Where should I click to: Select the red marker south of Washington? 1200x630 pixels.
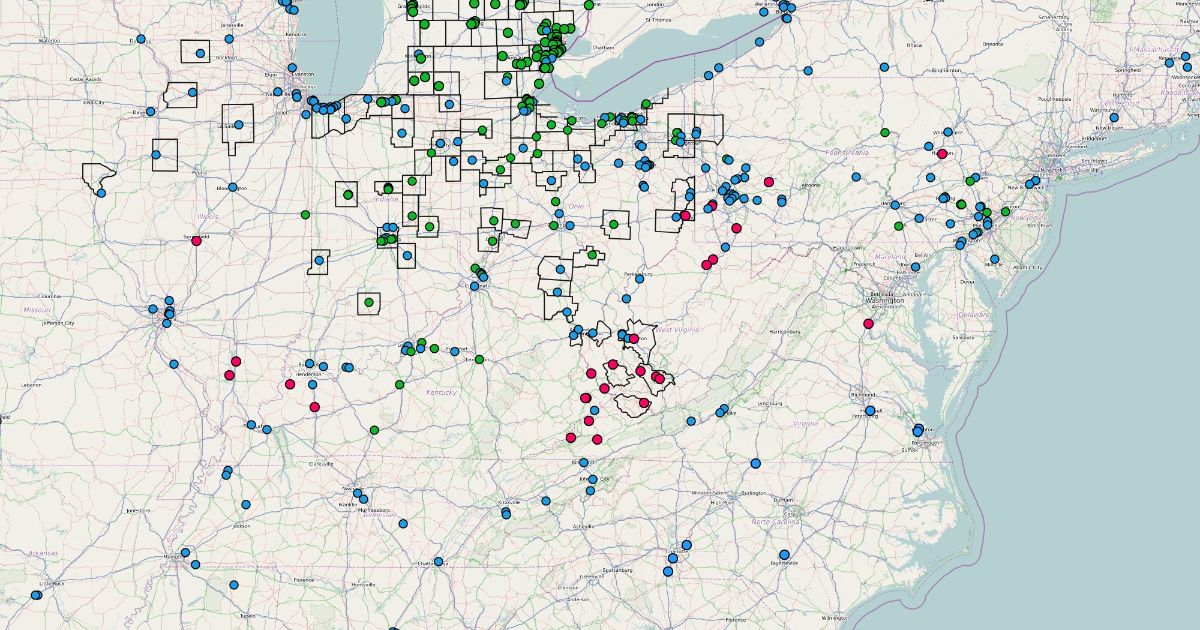[867, 323]
